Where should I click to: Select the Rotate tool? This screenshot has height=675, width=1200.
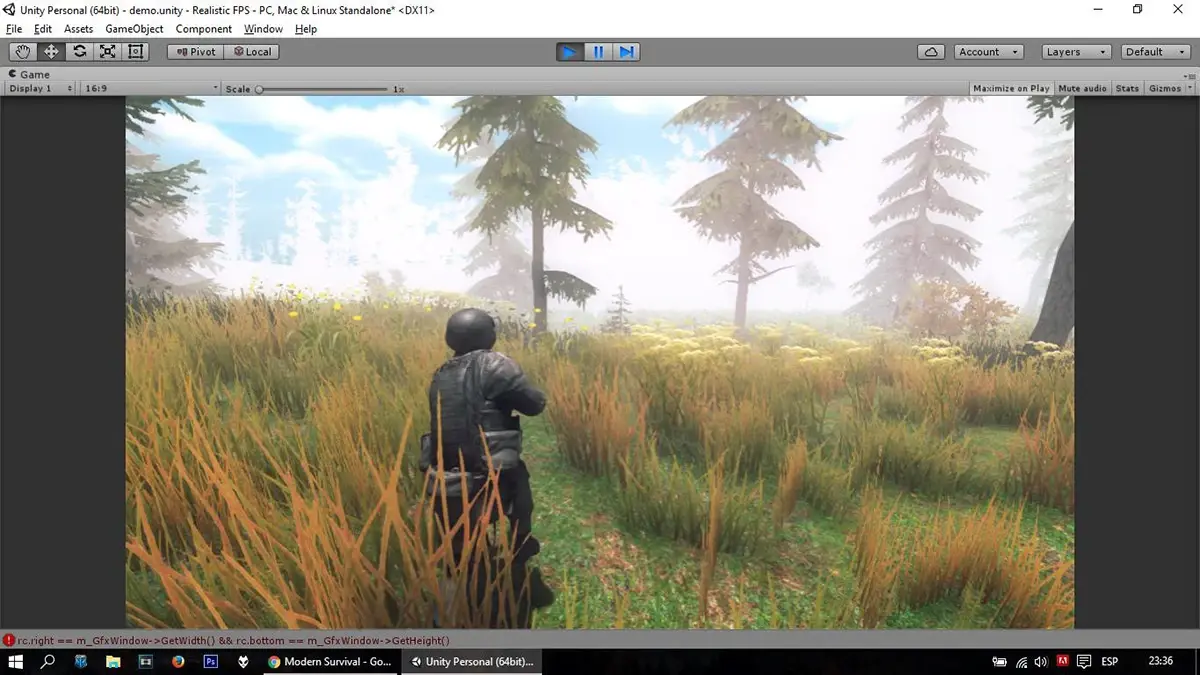click(79, 52)
